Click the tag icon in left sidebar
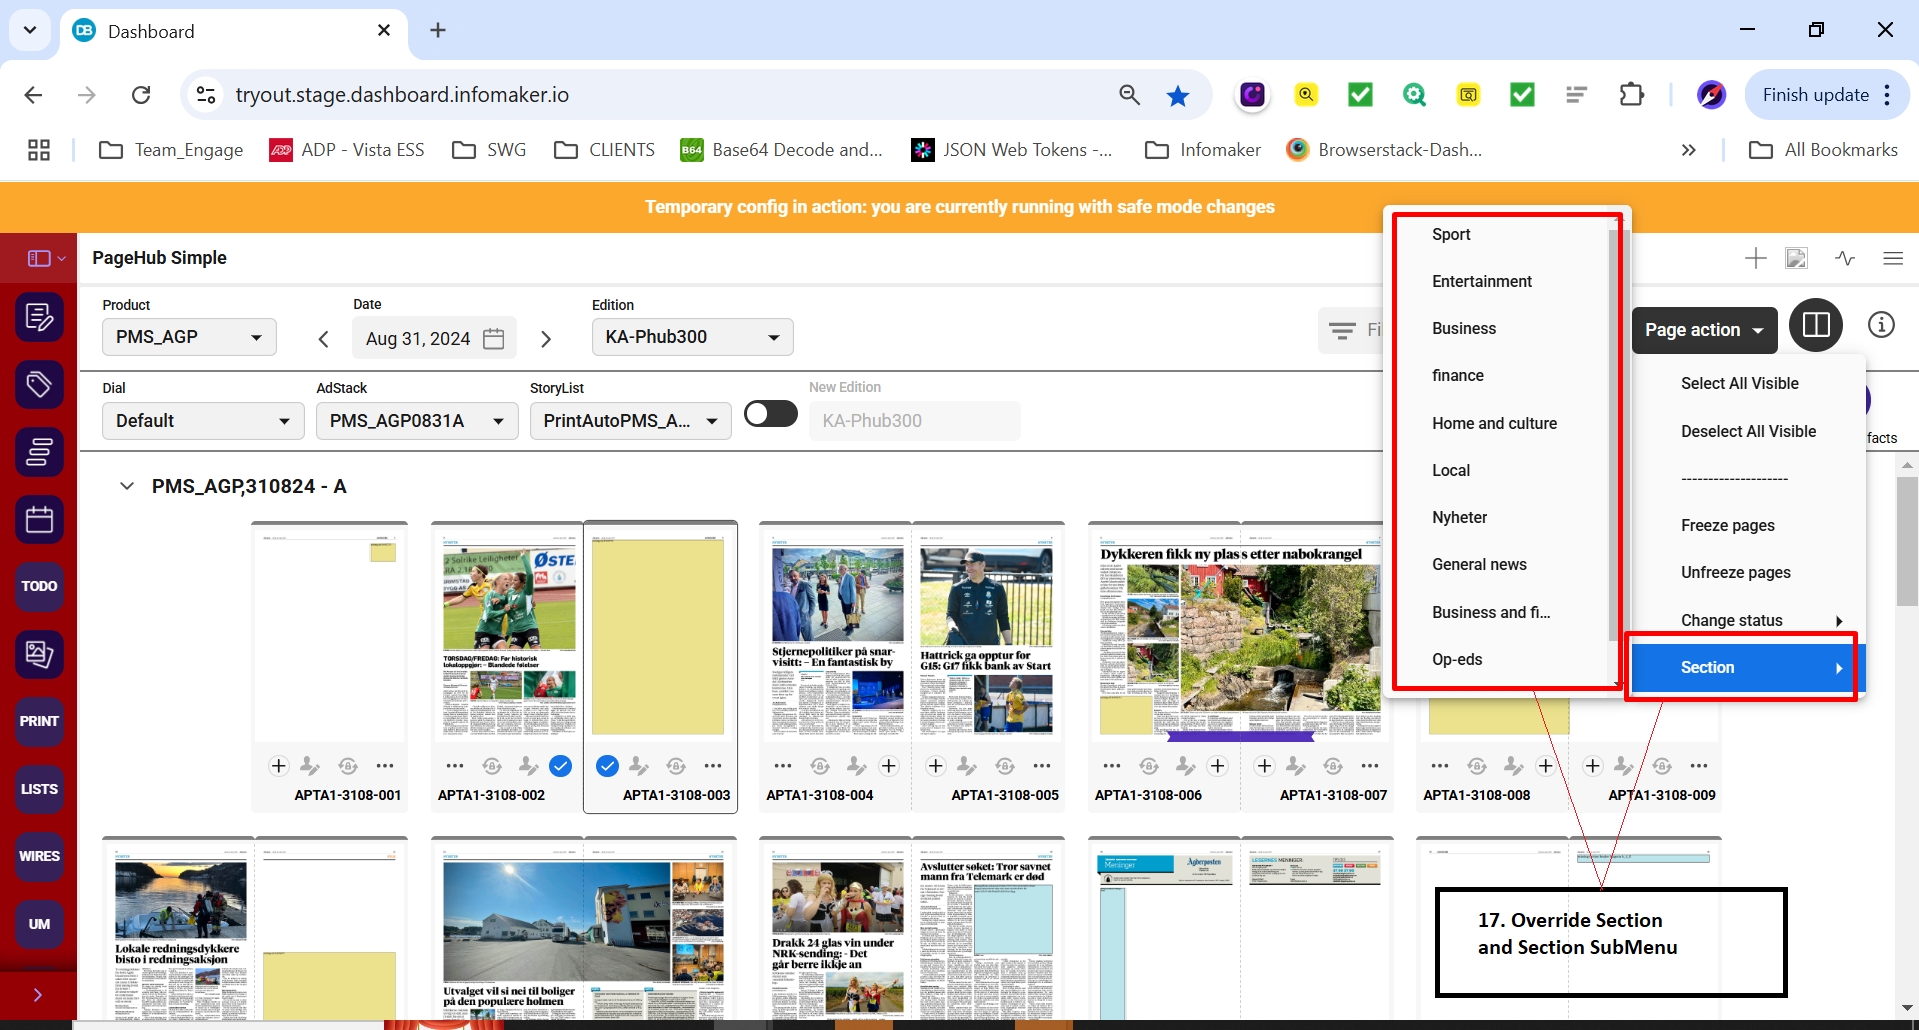Viewport: 1919px width, 1030px height. pyautogui.click(x=39, y=385)
